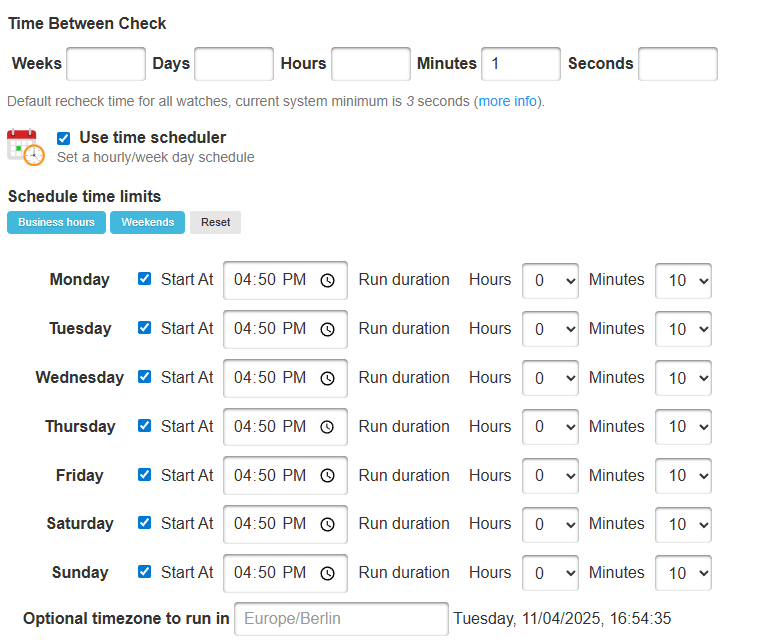The height and width of the screenshot is (644, 779).
Task: Open the more info link
Action: tap(508, 102)
